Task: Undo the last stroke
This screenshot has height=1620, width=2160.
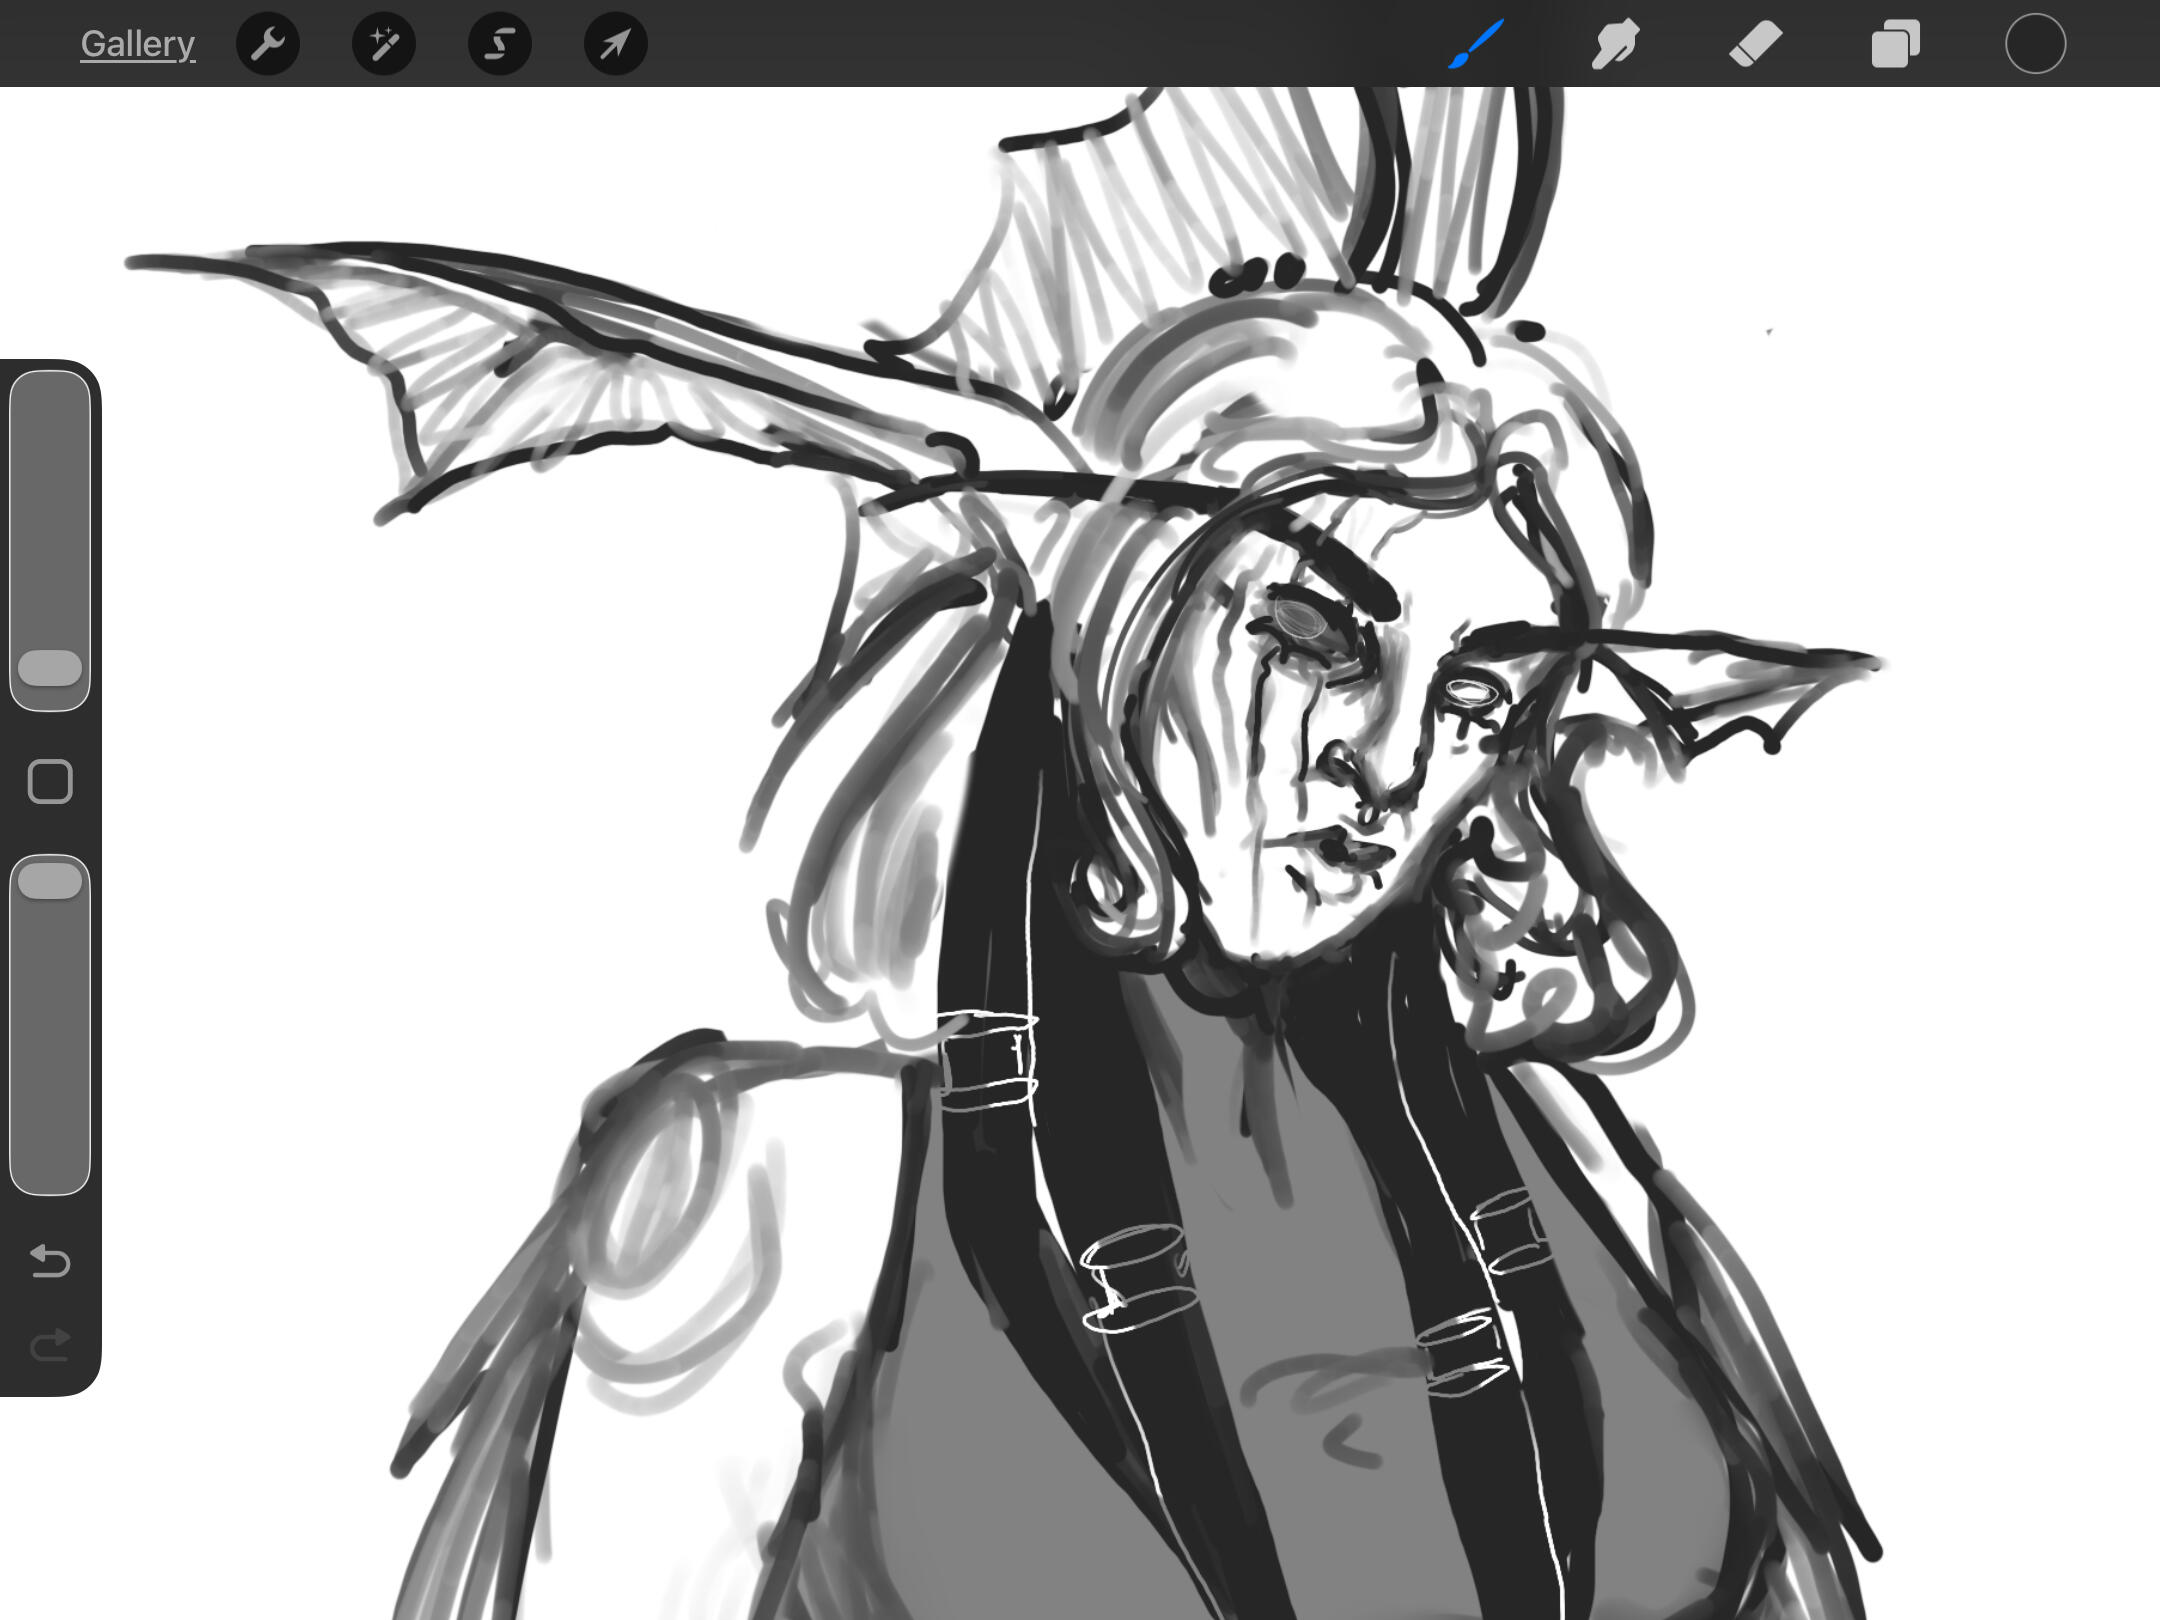Action: pos(50,1261)
